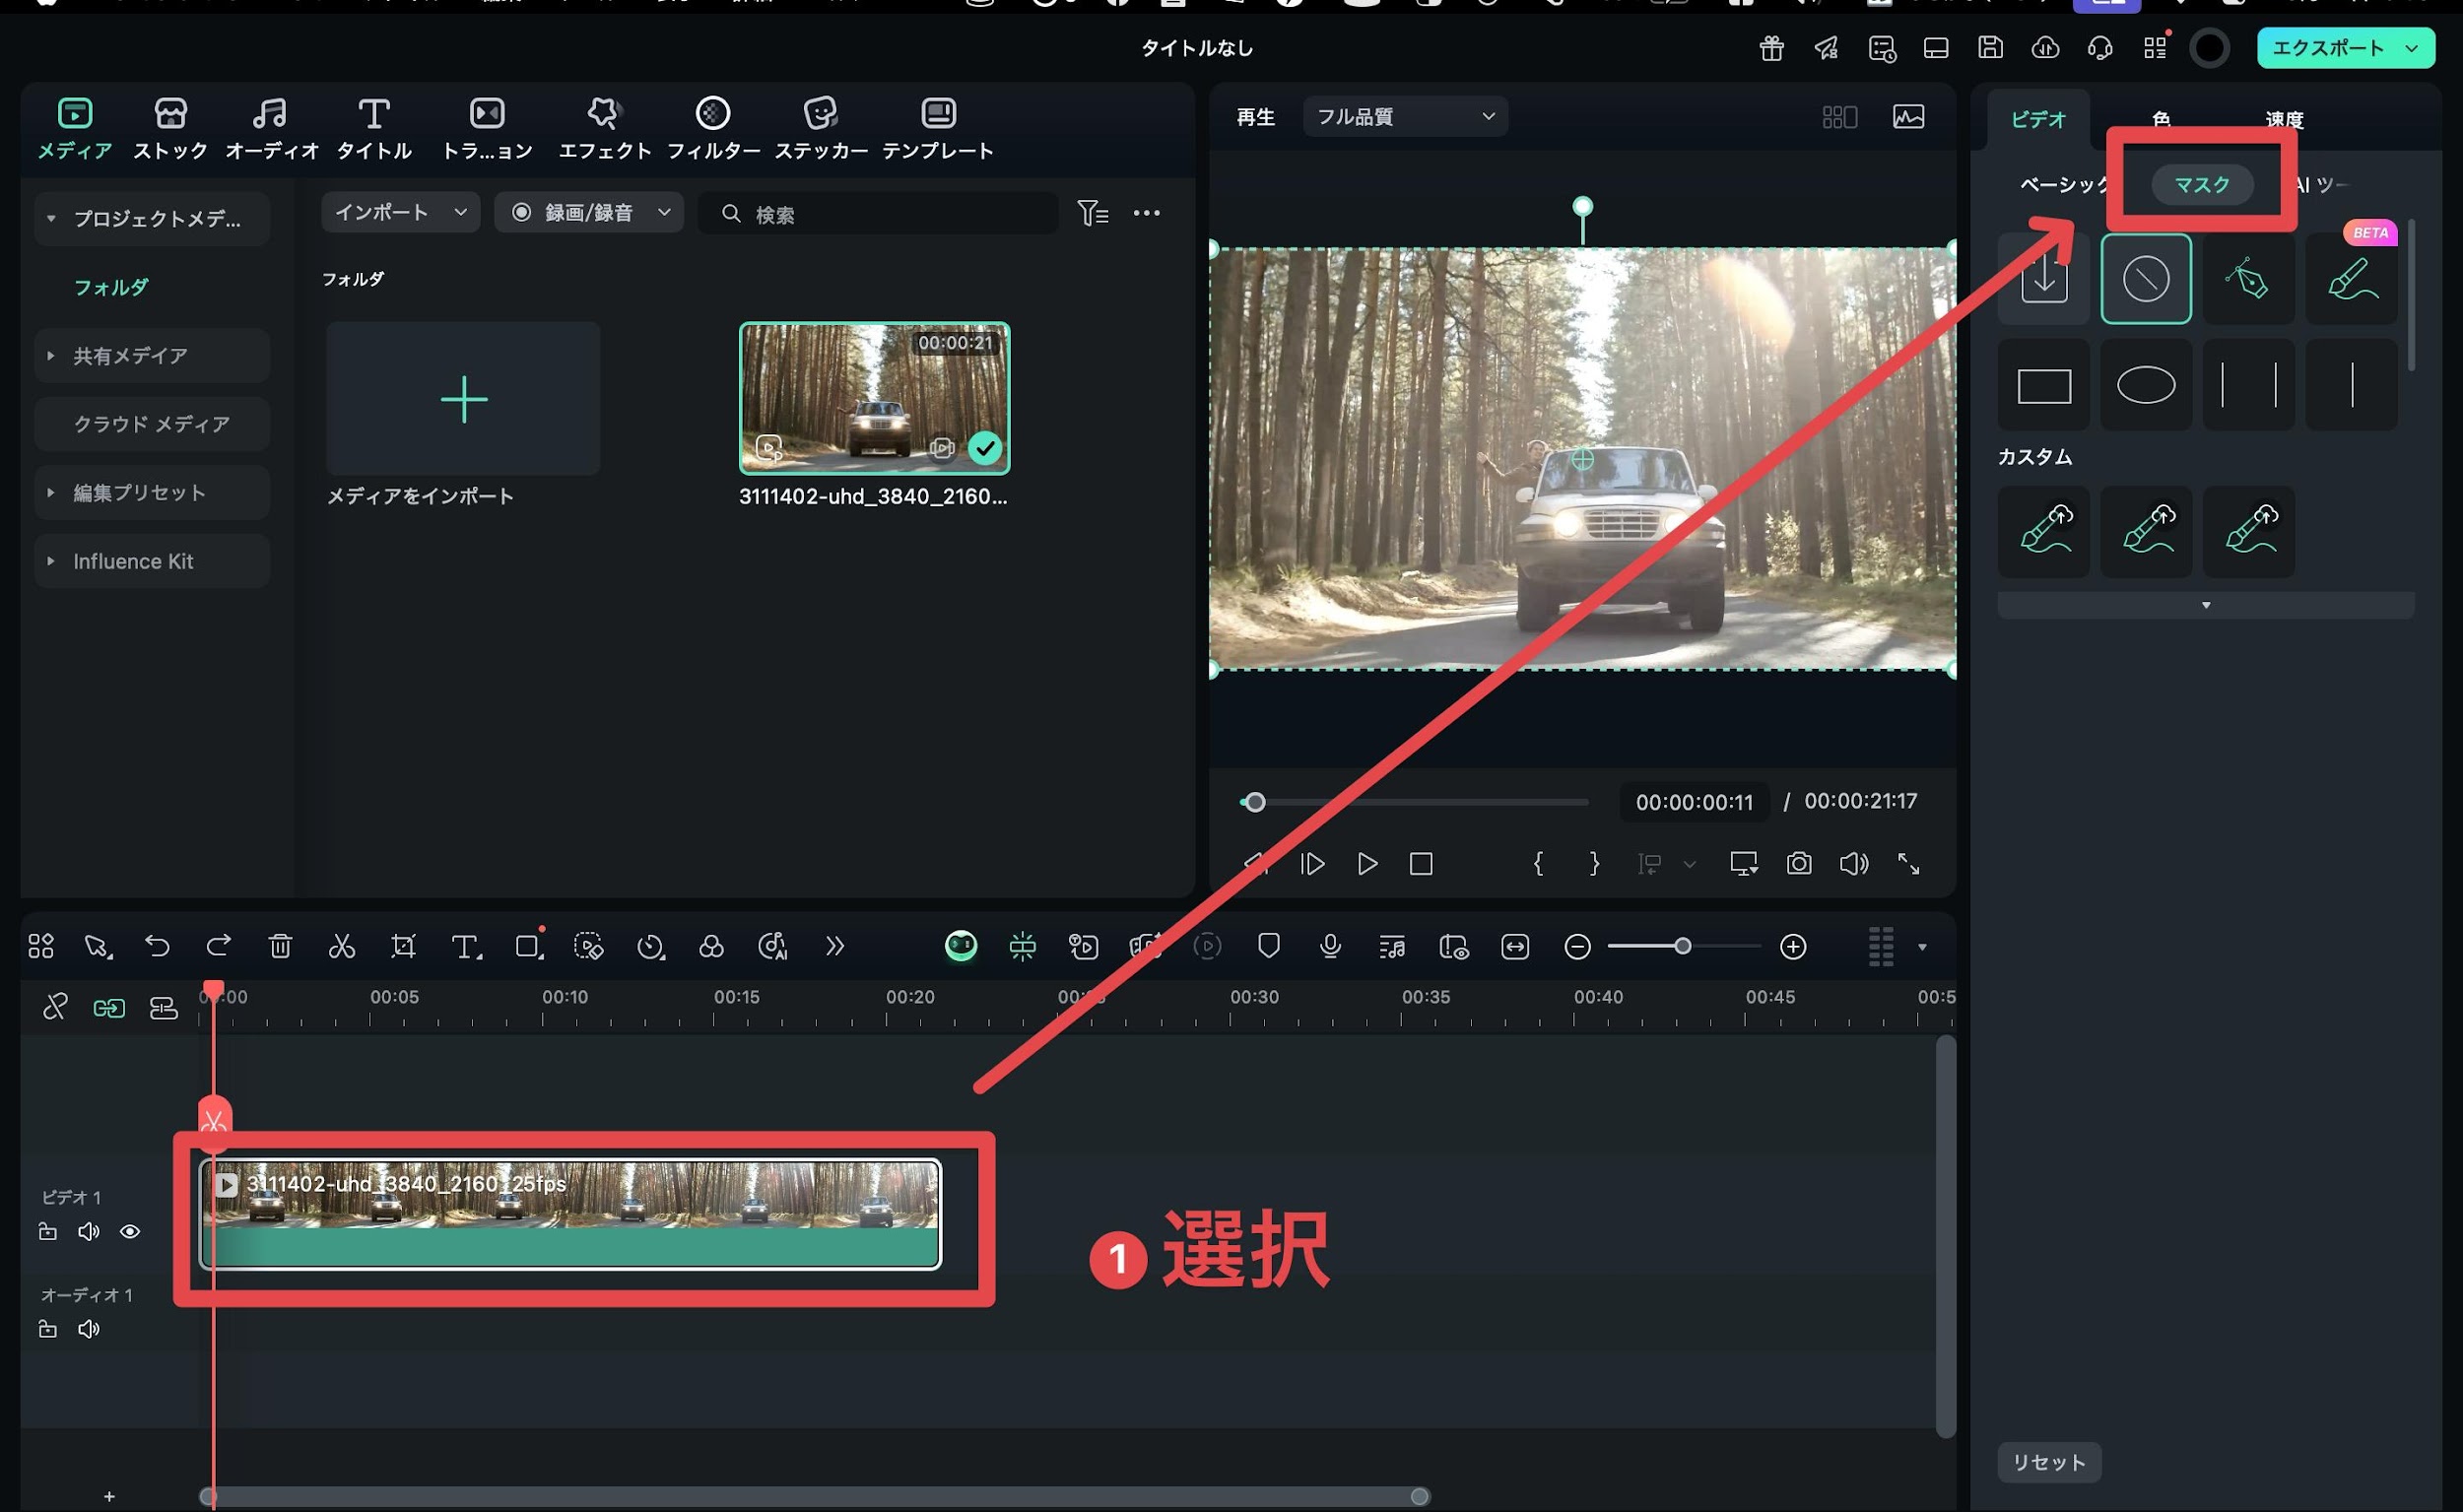Open the Cloud Media folder
This screenshot has height=1512, width=2463.
(x=151, y=424)
